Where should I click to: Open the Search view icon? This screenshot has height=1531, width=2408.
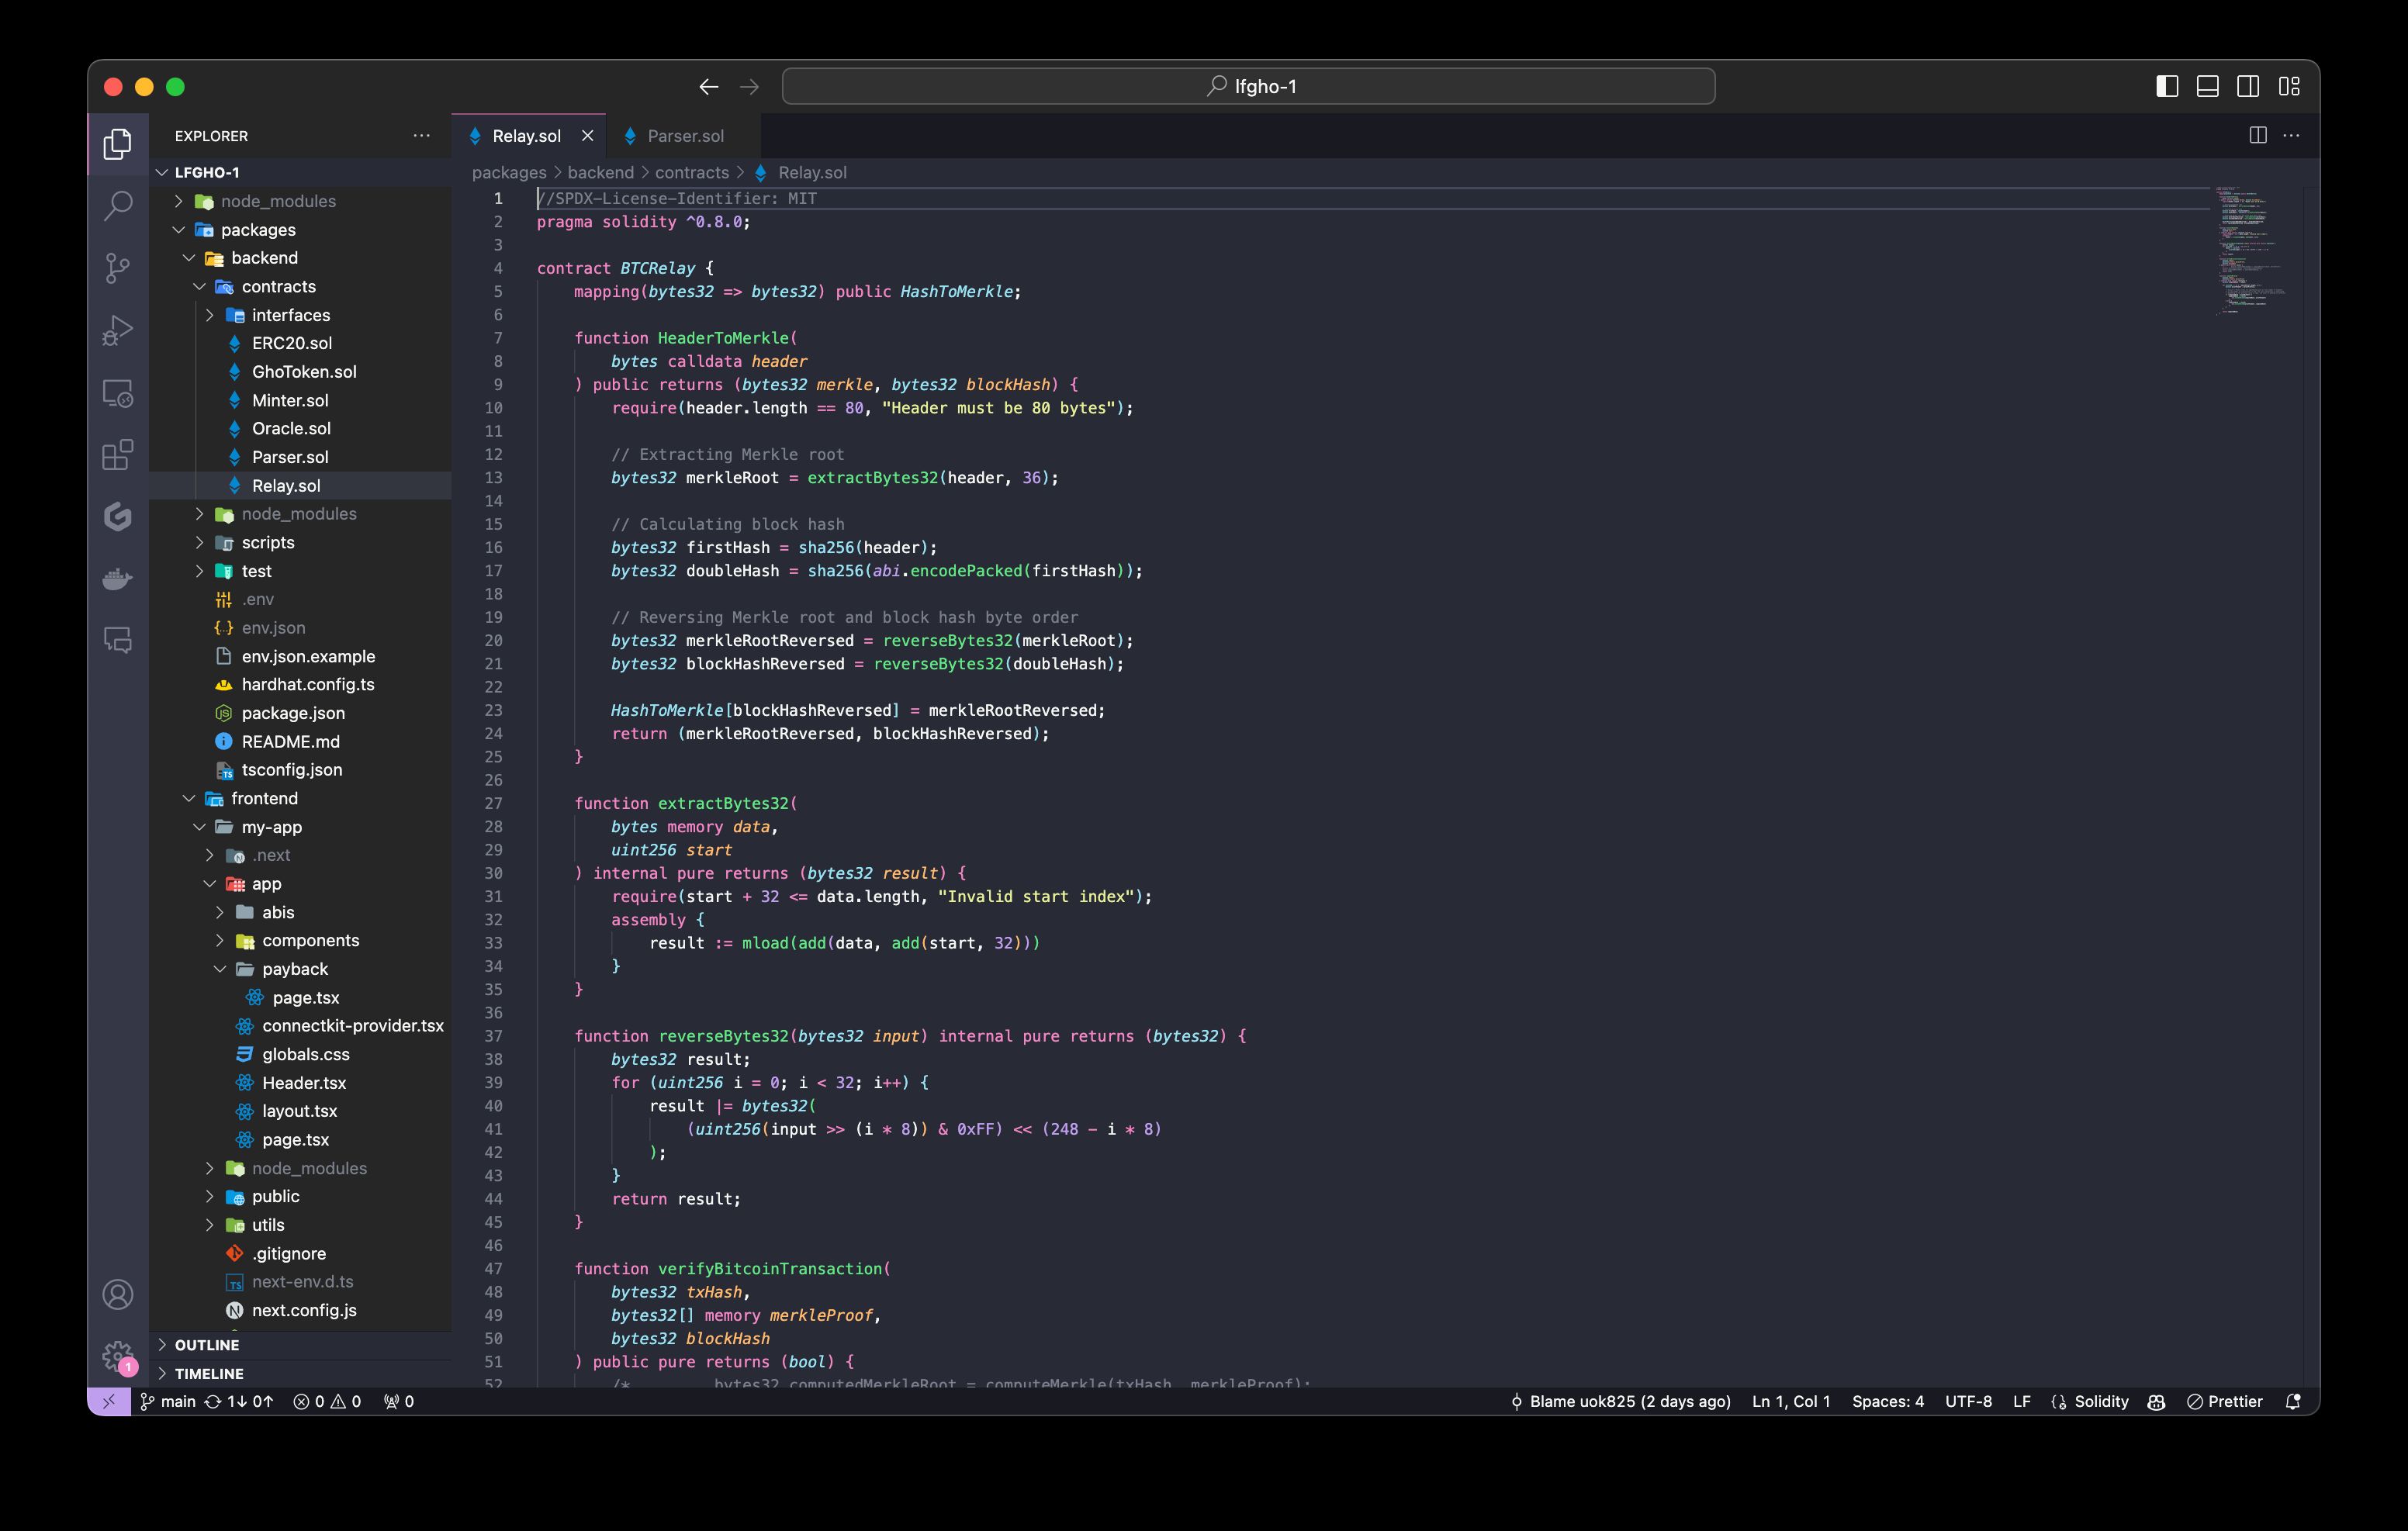[x=118, y=206]
